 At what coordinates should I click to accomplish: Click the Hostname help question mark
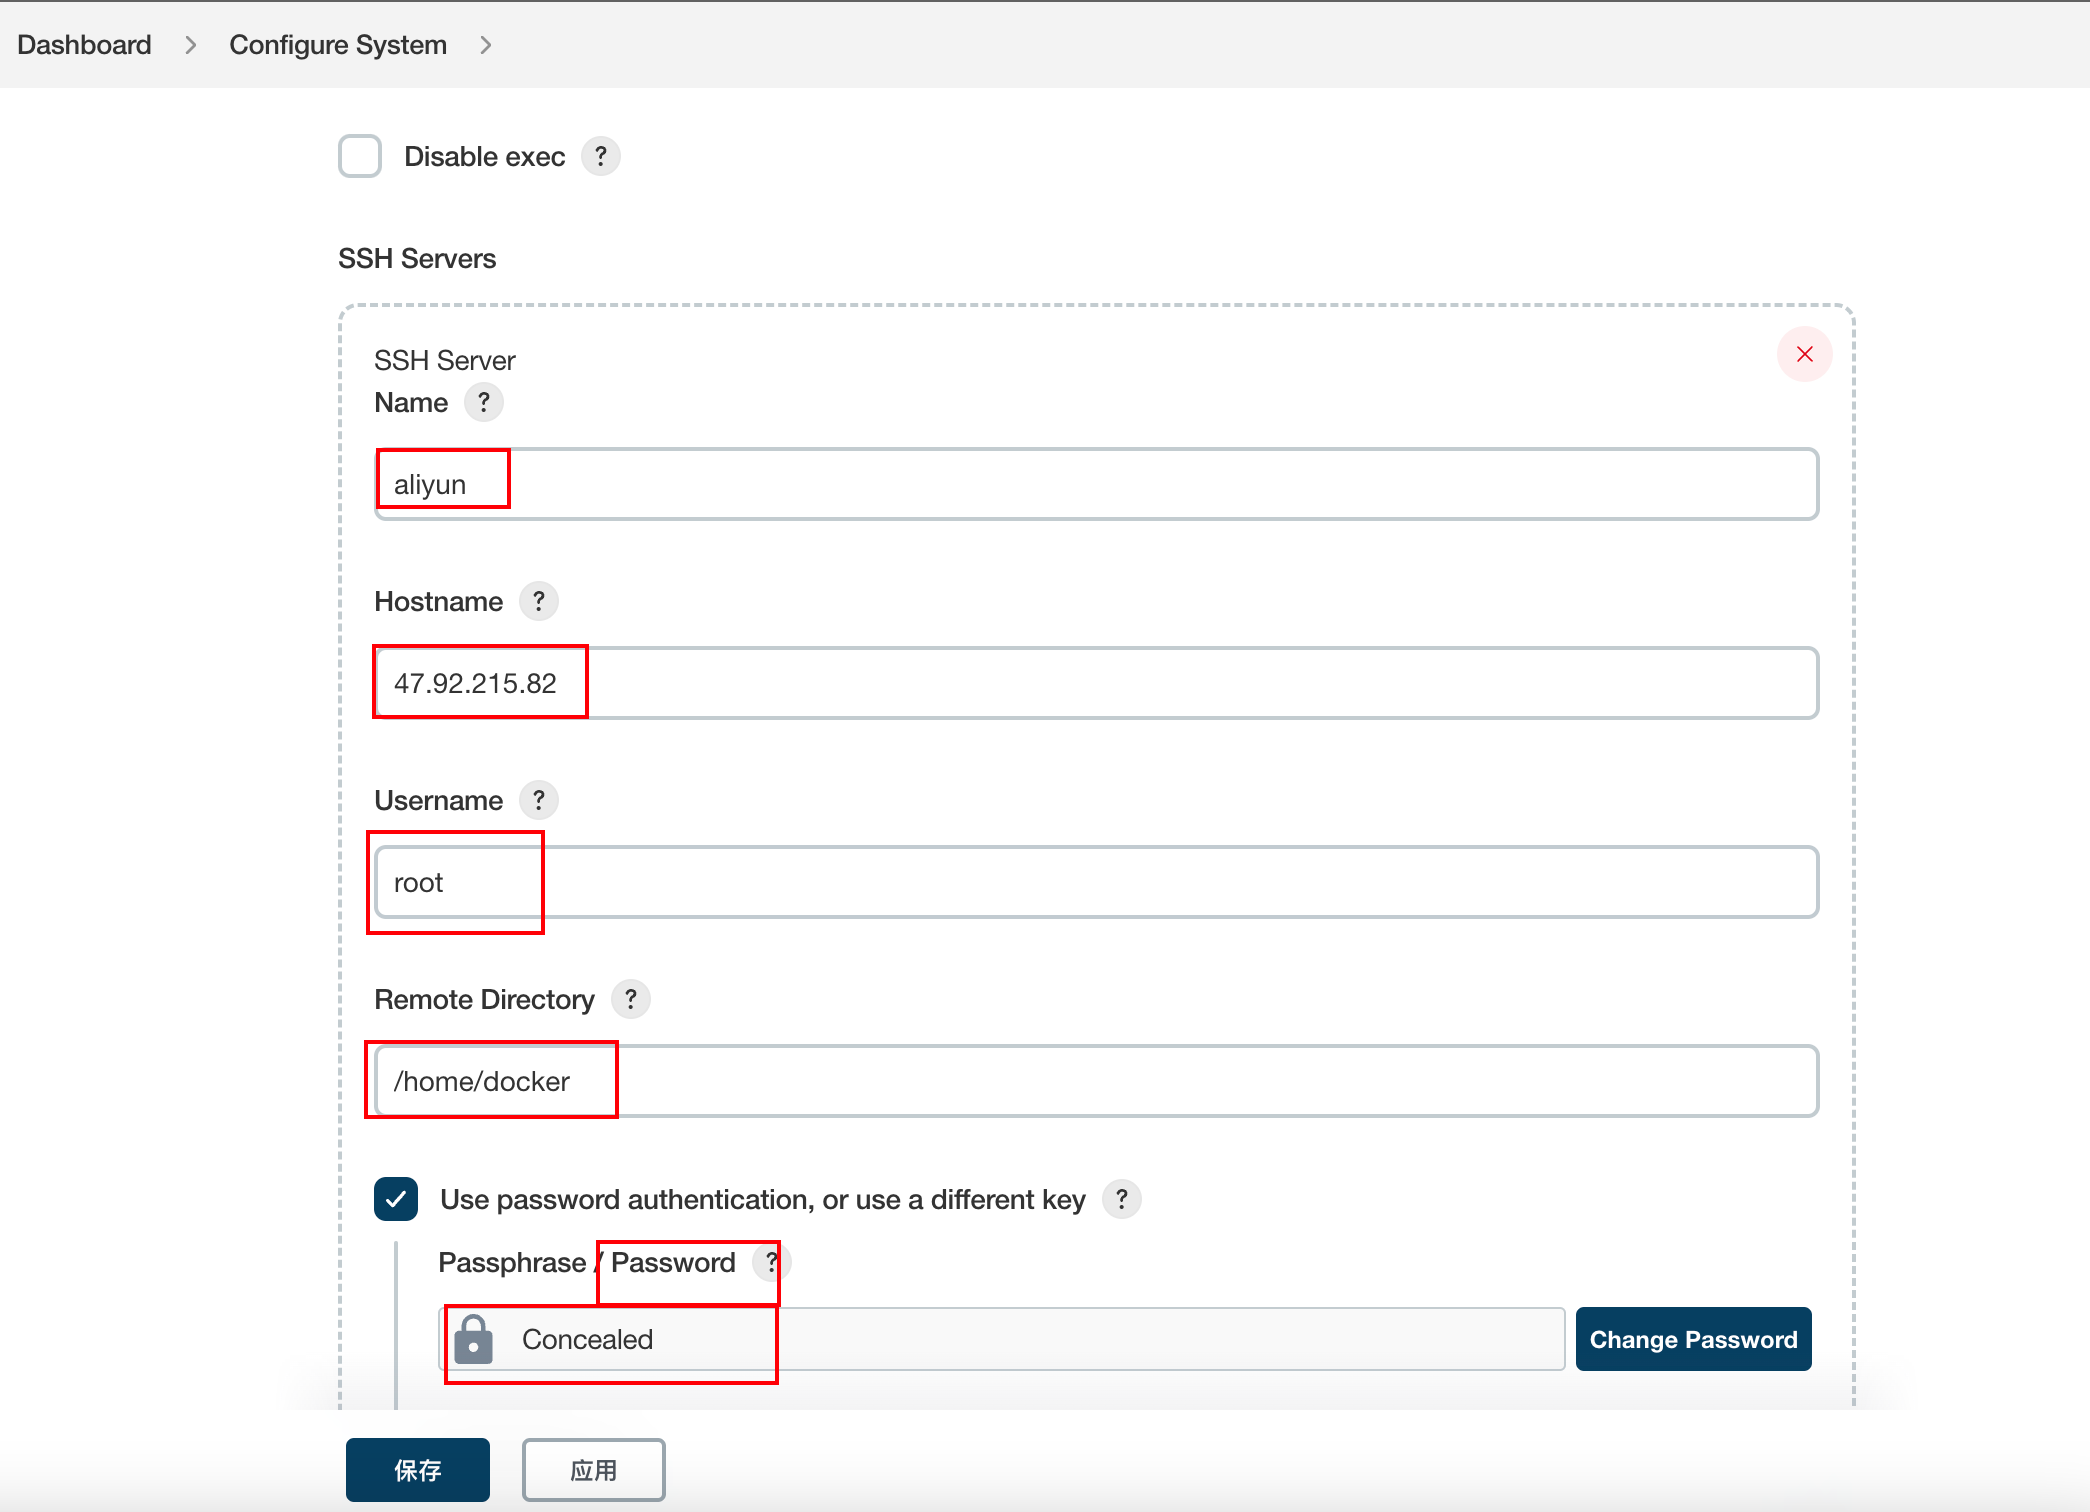[539, 601]
